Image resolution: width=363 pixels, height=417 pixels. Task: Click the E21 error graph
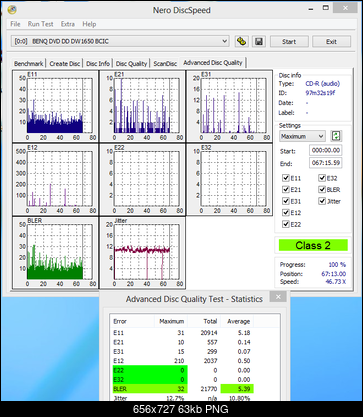(x=142, y=106)
